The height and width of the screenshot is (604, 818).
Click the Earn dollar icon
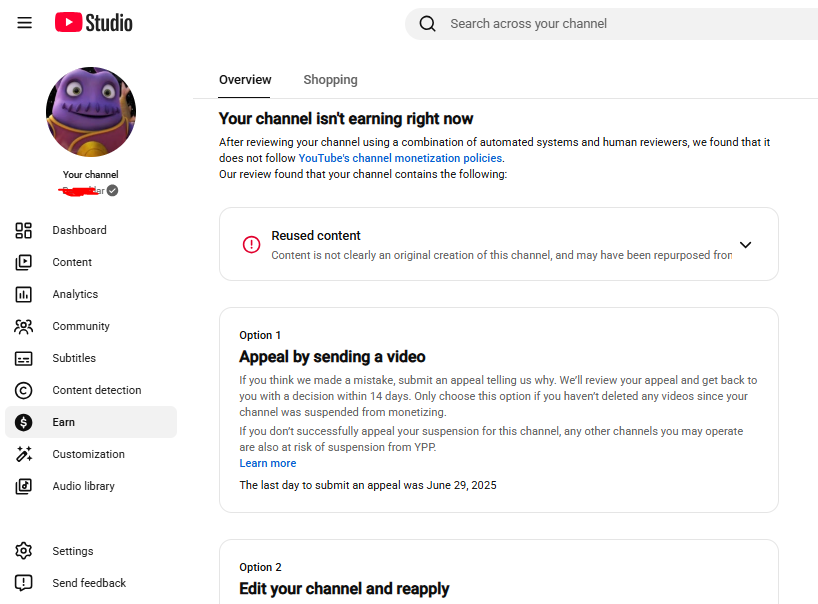(23, 422)
